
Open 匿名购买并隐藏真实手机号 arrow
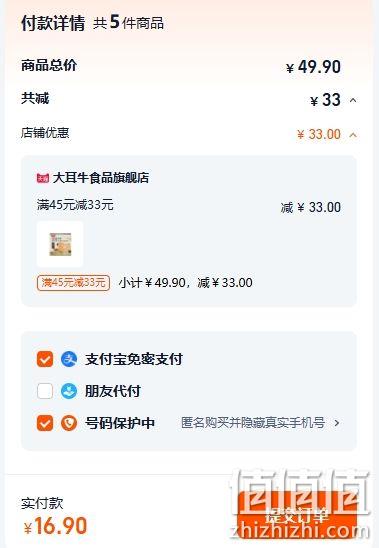coord(337,423)
